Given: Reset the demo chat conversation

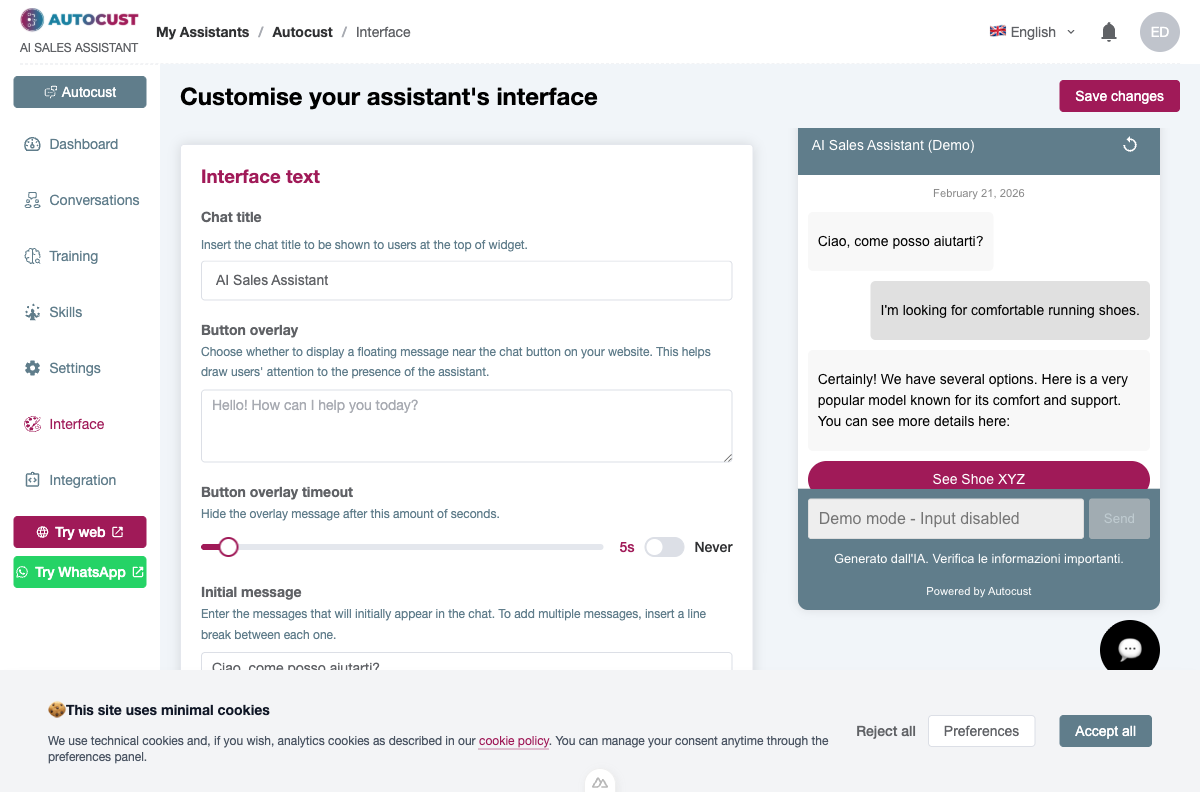Looking at the screenshot, I should coord(1130,144).
